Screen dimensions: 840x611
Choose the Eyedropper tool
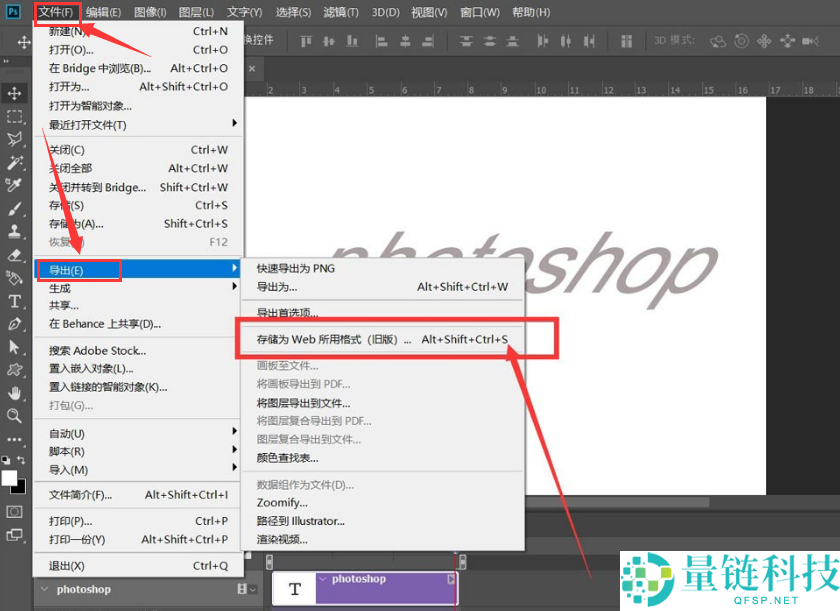(x=15, y=185)
